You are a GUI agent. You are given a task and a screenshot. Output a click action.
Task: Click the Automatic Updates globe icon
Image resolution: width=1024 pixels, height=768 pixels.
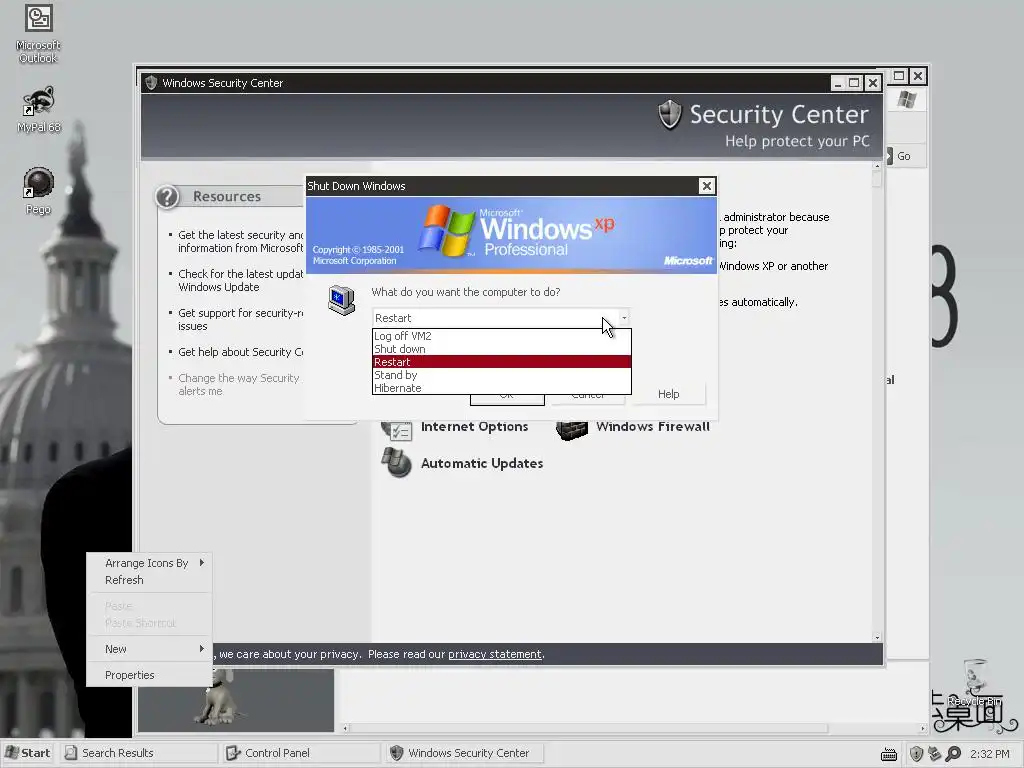coord(396,462)
